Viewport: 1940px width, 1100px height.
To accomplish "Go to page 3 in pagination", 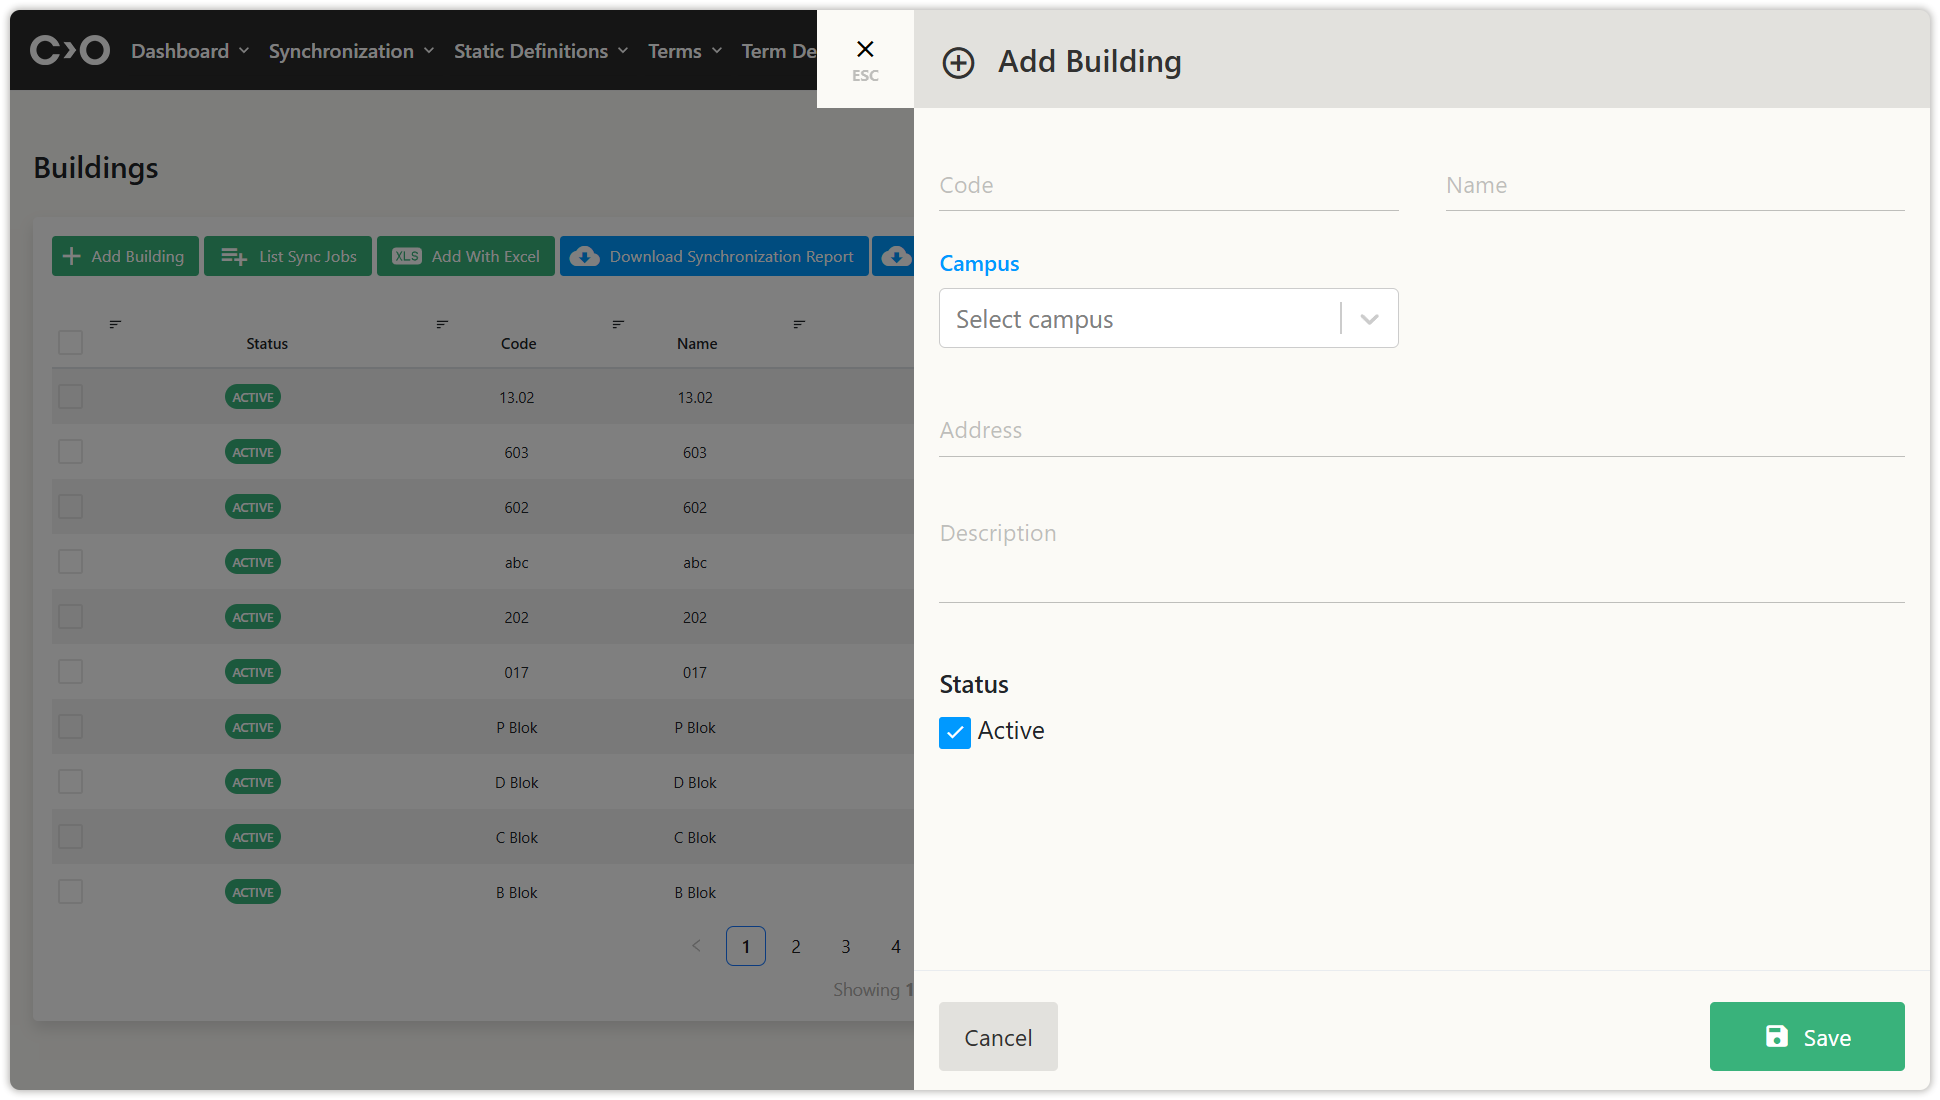I will [846, 947].
